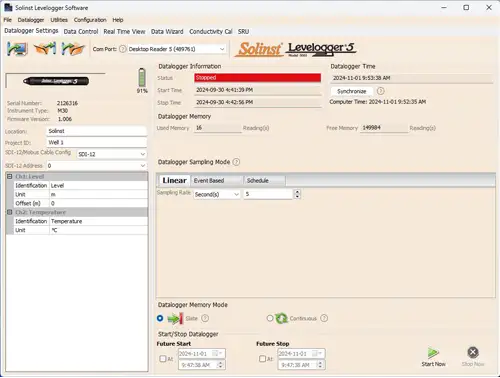Click the red Stopped status bar
The image size is (500, 378).
[257, 78]
